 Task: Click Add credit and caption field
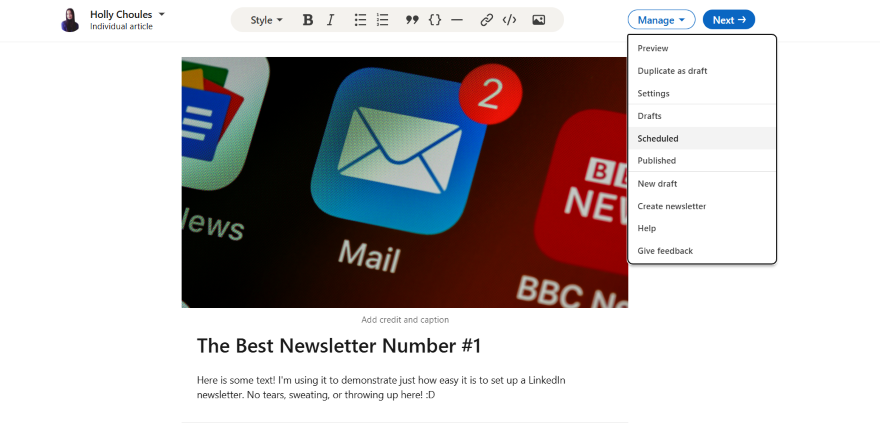click(x=405, y=320)
